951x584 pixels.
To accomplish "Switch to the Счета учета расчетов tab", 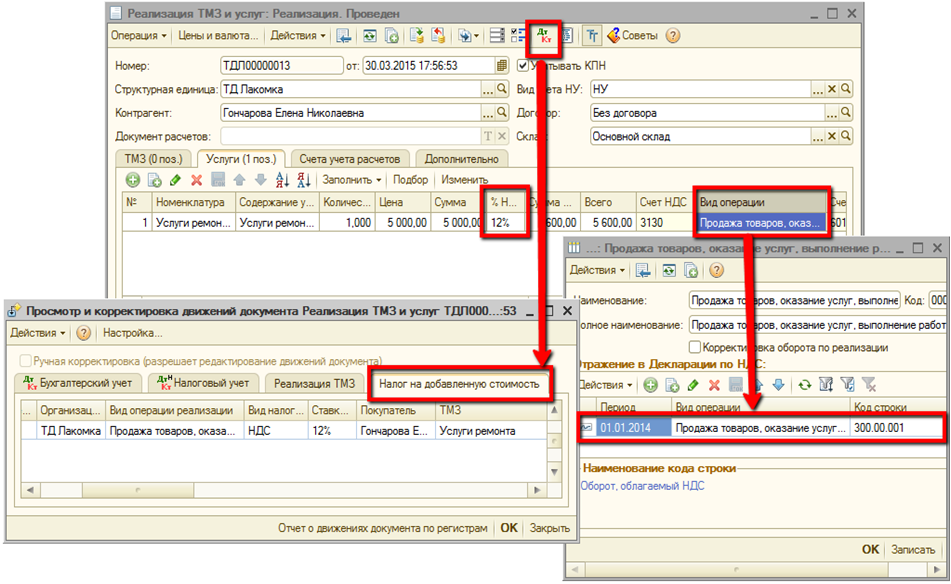I will [350, 159].
